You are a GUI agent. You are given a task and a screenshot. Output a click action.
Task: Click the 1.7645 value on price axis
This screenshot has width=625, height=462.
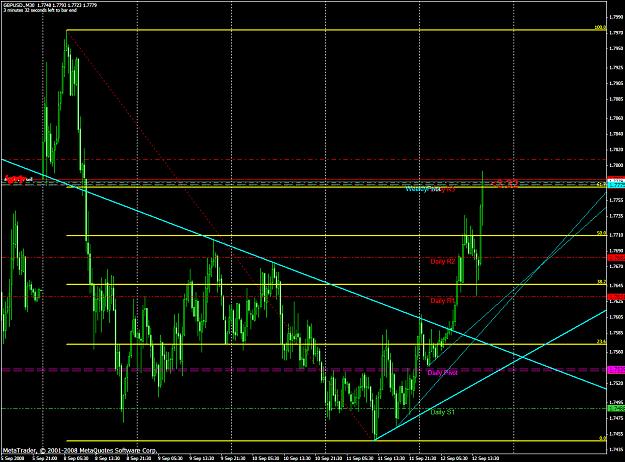click(x=616, y=285)
